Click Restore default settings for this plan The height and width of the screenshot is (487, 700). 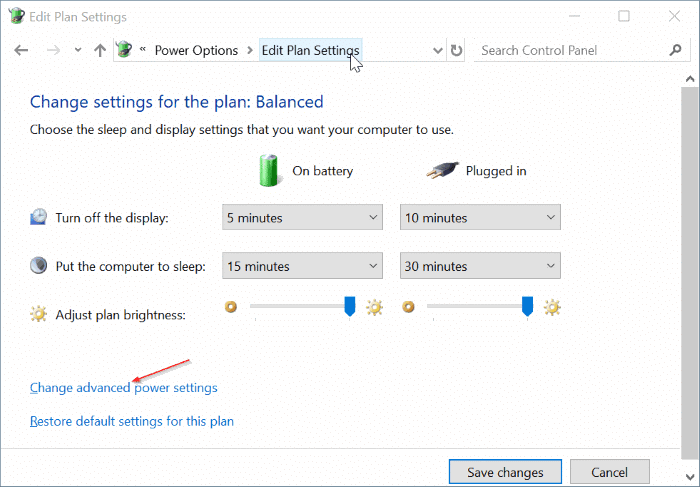pyautogui.click(x=132, y=421)
